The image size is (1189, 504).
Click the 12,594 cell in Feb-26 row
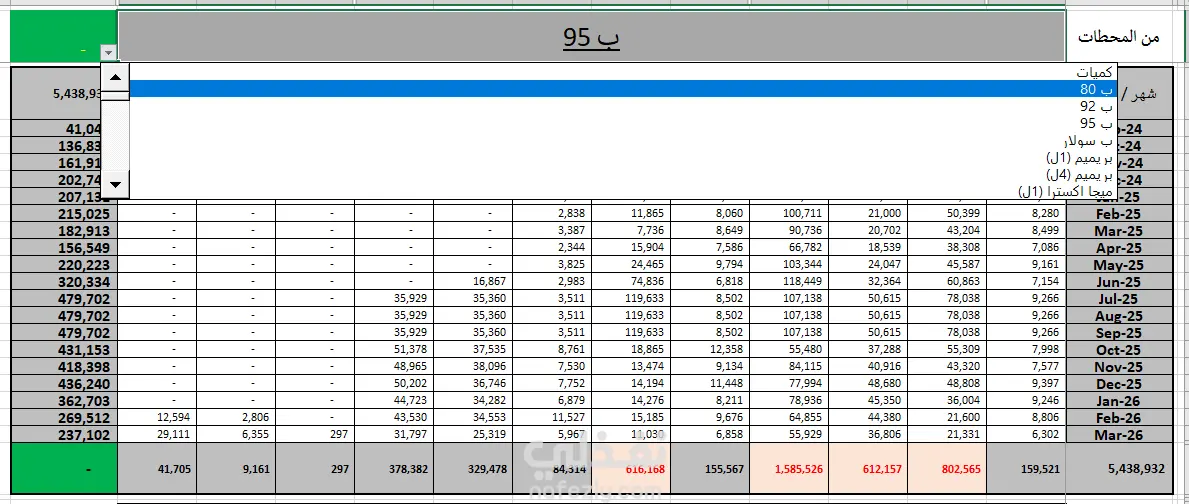pos(158,418)
